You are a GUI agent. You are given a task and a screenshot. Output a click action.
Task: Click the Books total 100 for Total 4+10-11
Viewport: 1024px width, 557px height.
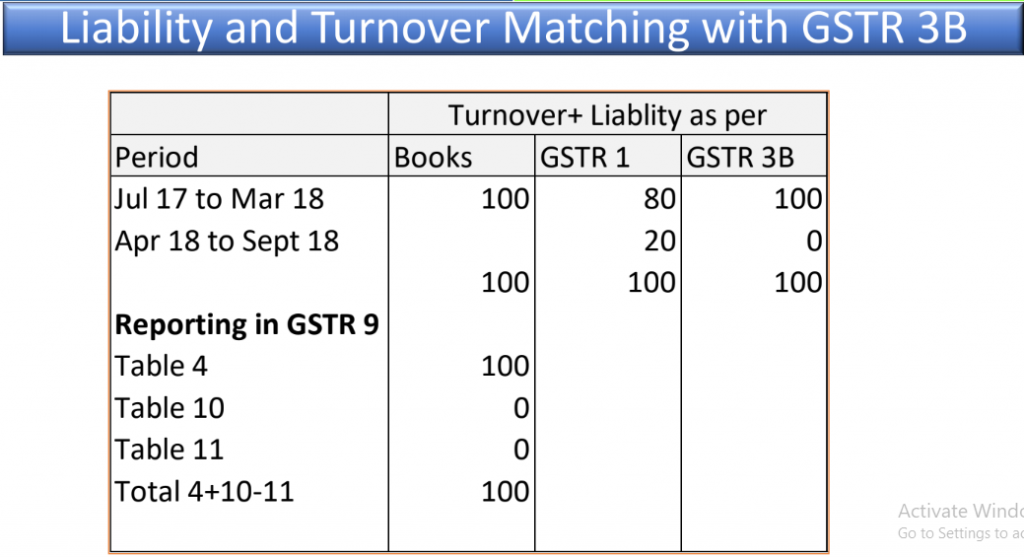pyautogui.click(x=505, y=492)
